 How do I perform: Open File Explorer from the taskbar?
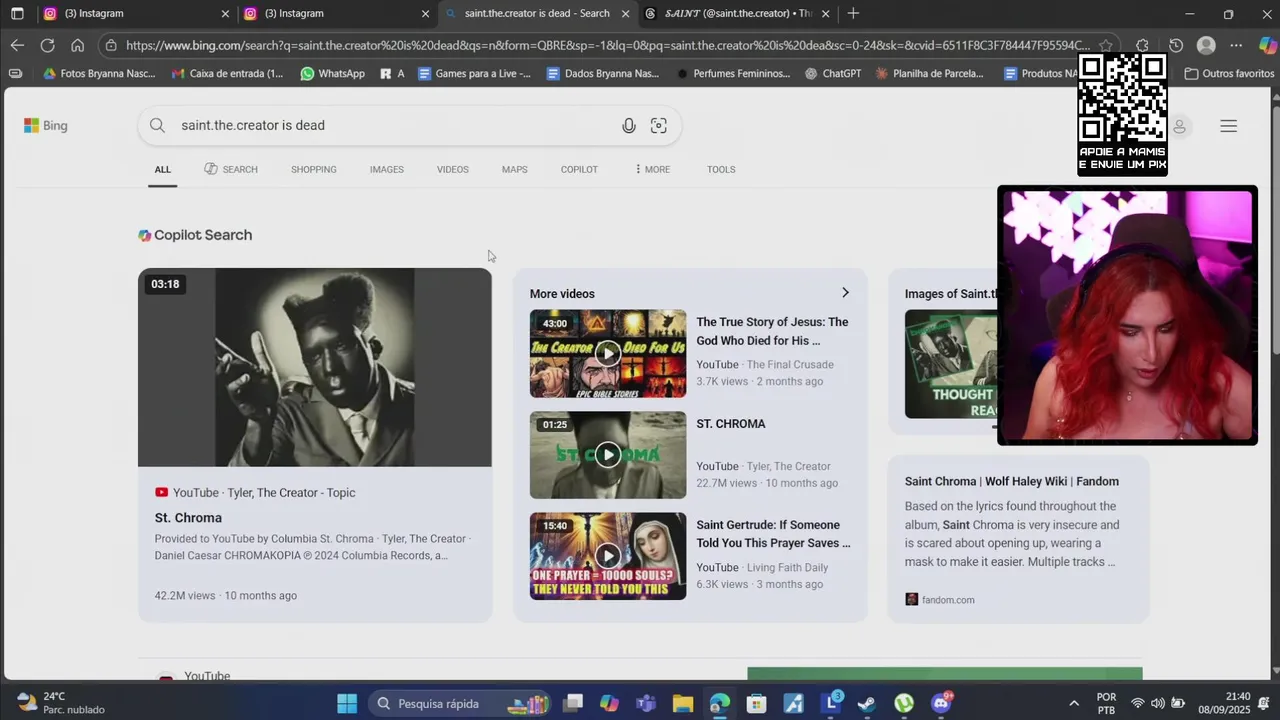click(683, 703)
